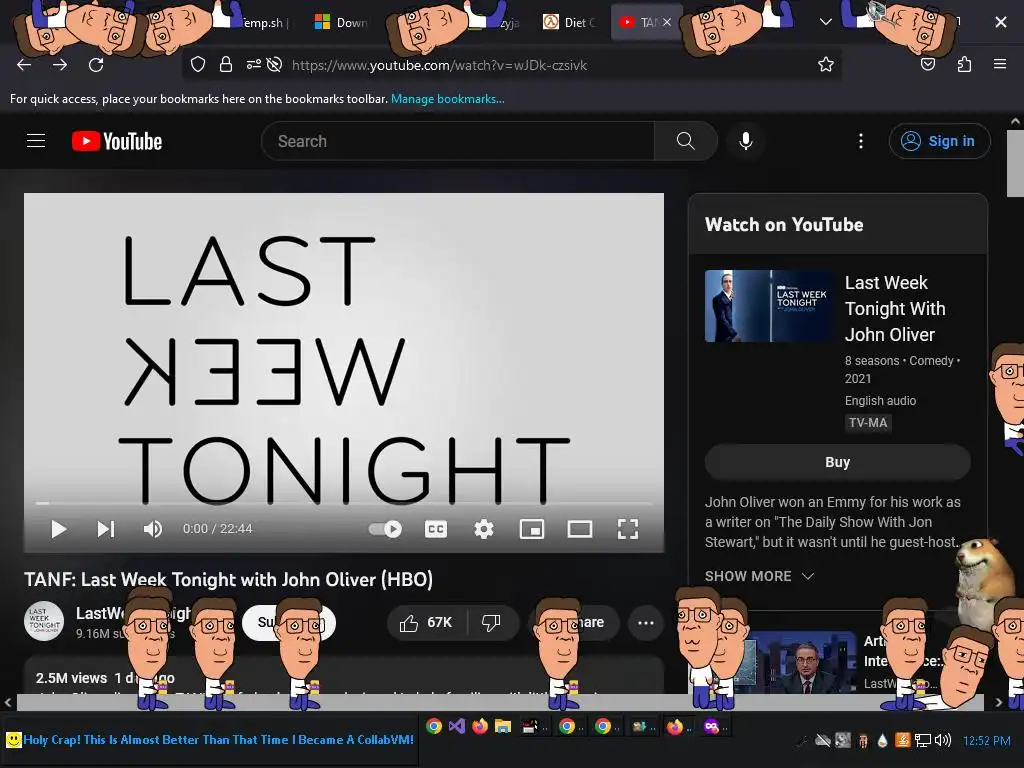Click the taskbar volume speaker icon
The image size is (1024, 768).
pyautogui.click(x=943, y=740)
